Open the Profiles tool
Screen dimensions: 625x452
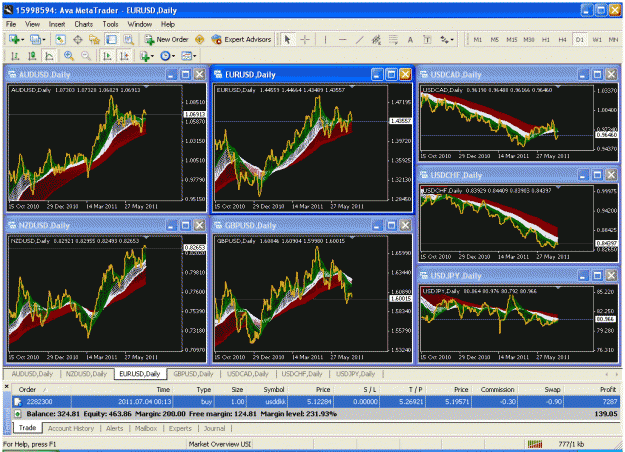(x=35, y=39)
